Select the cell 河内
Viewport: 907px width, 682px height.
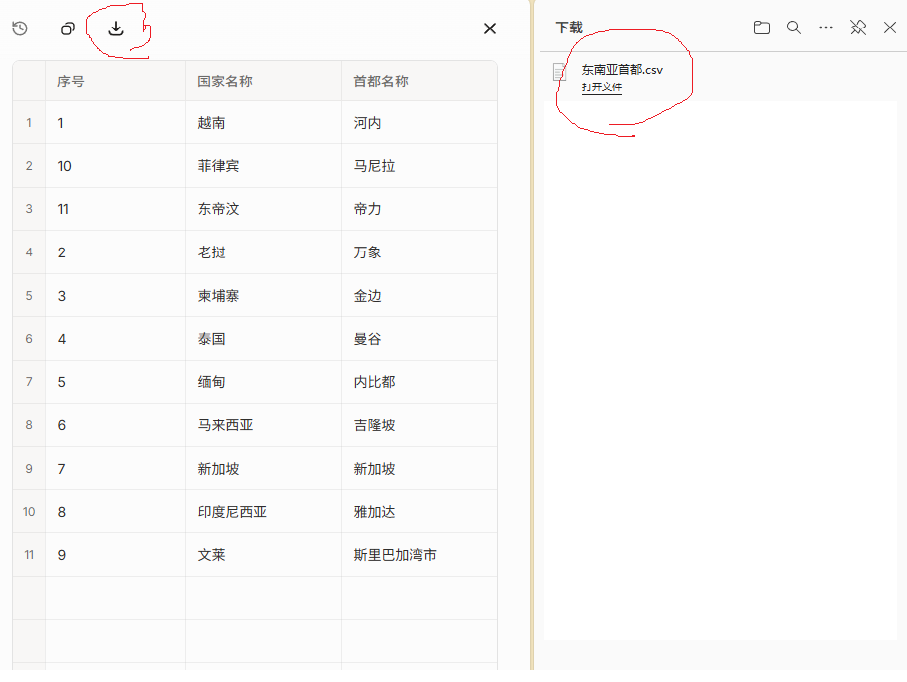pos(419,123)
